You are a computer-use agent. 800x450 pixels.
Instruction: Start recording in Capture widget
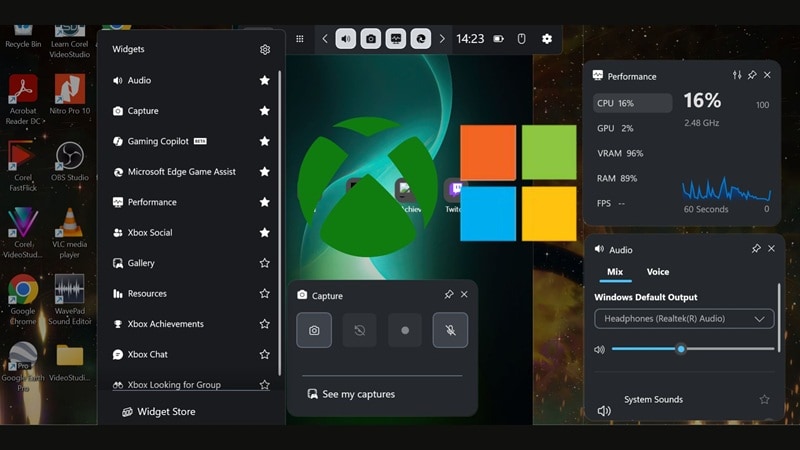405,330
